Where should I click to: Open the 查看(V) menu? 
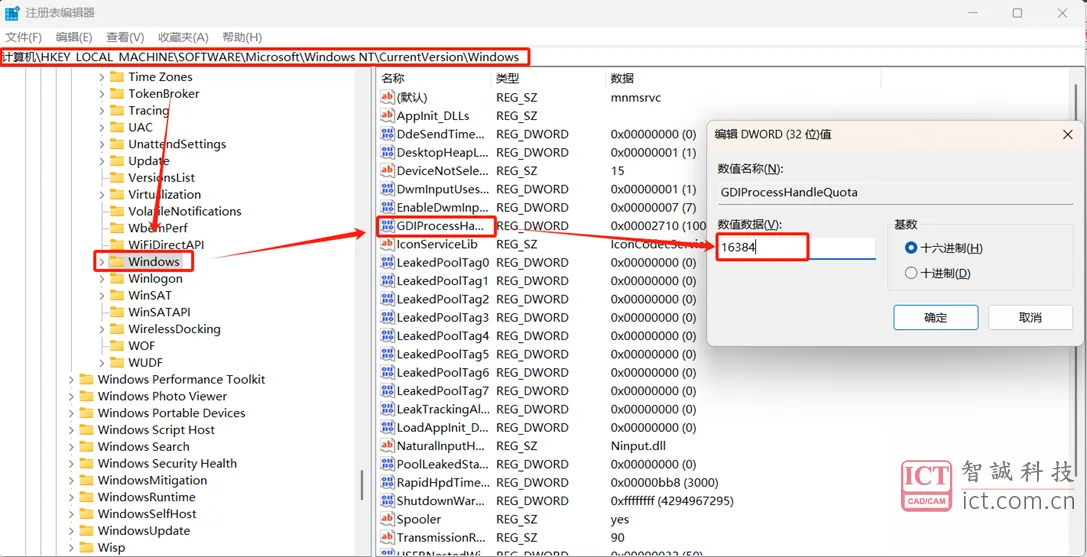coord(125,37)
